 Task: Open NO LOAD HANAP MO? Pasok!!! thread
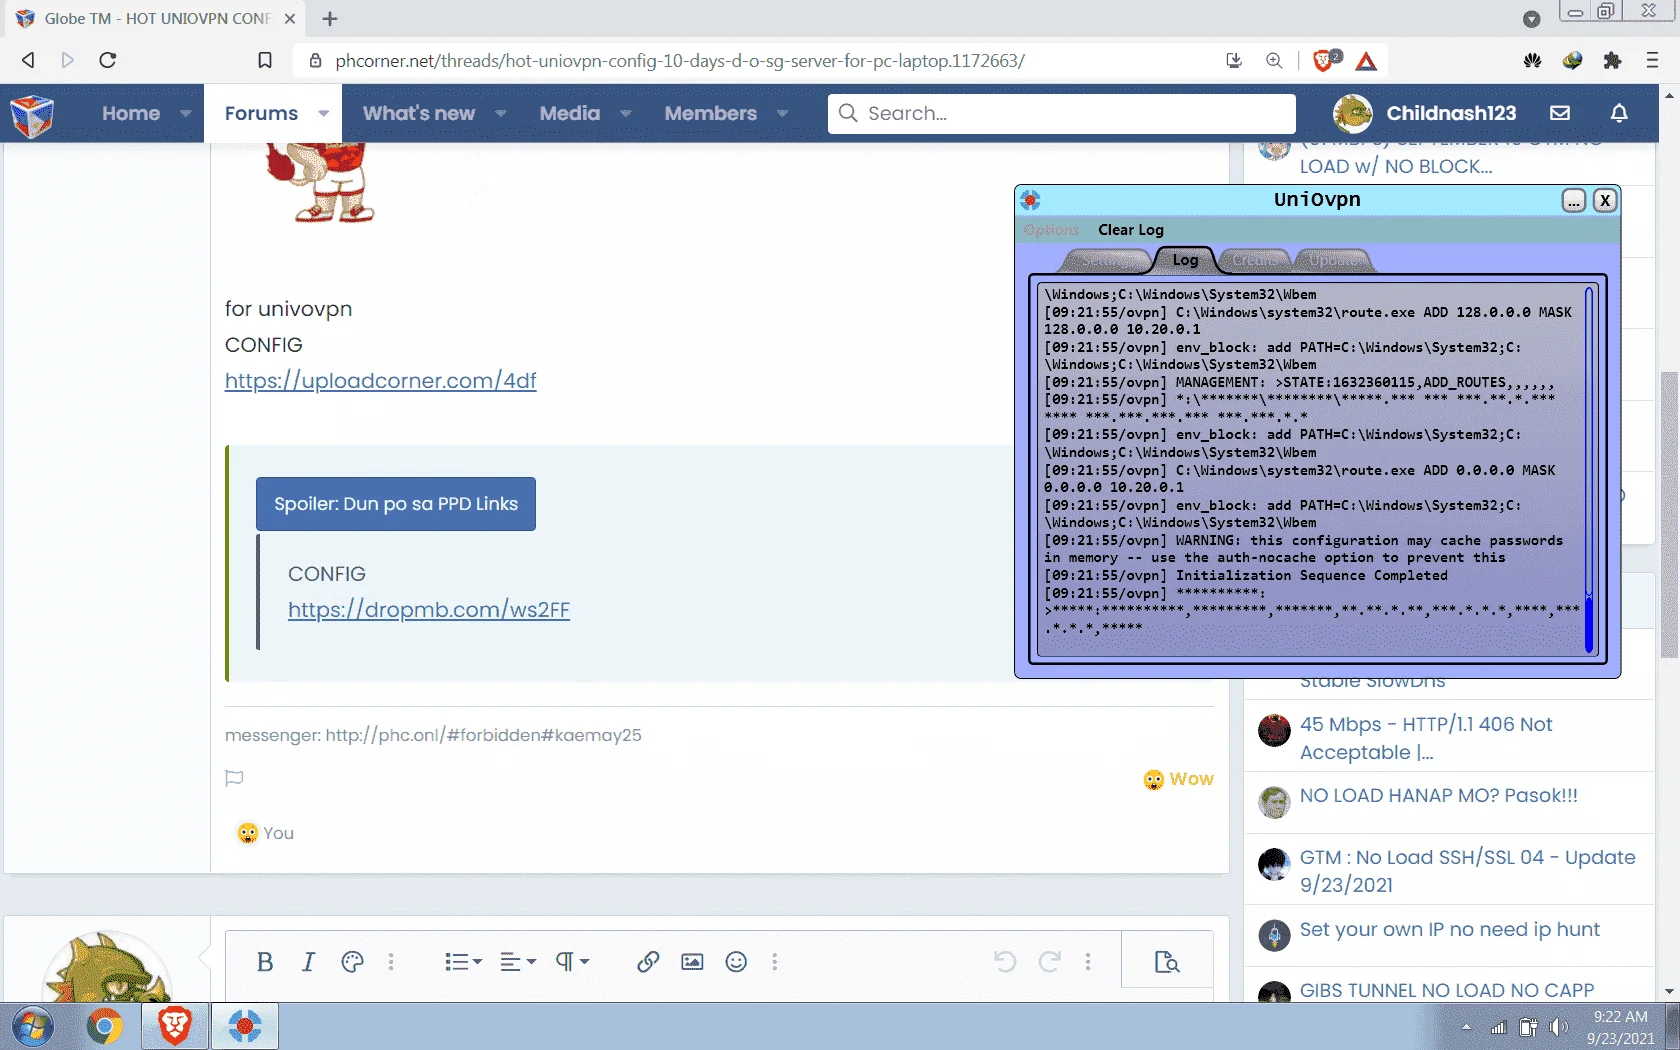pos(1438,796)
